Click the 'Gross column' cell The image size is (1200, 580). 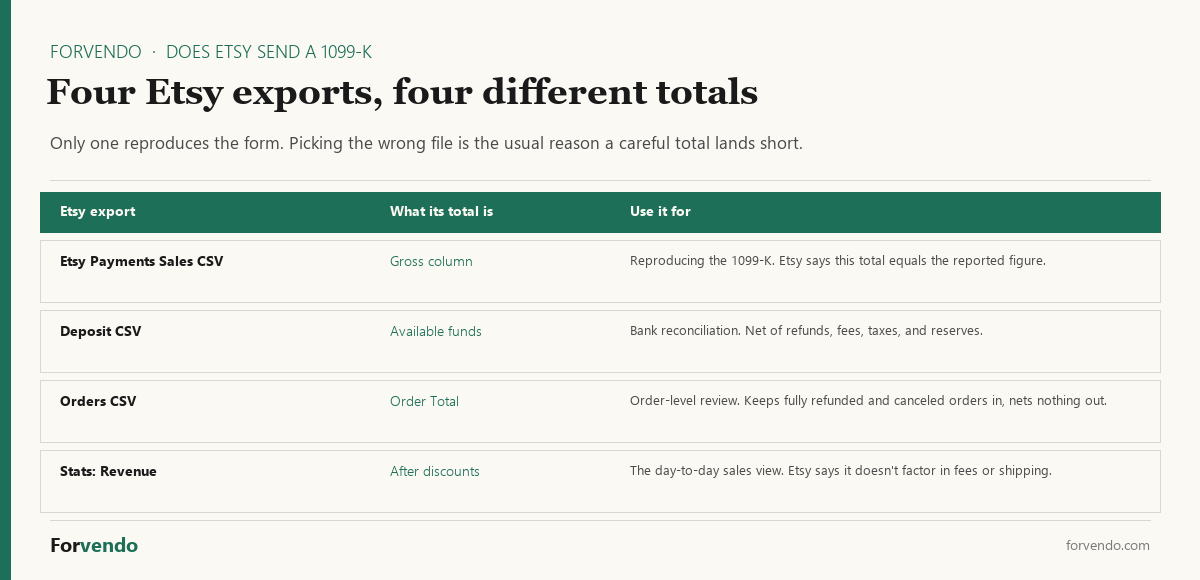coord(431,261)
